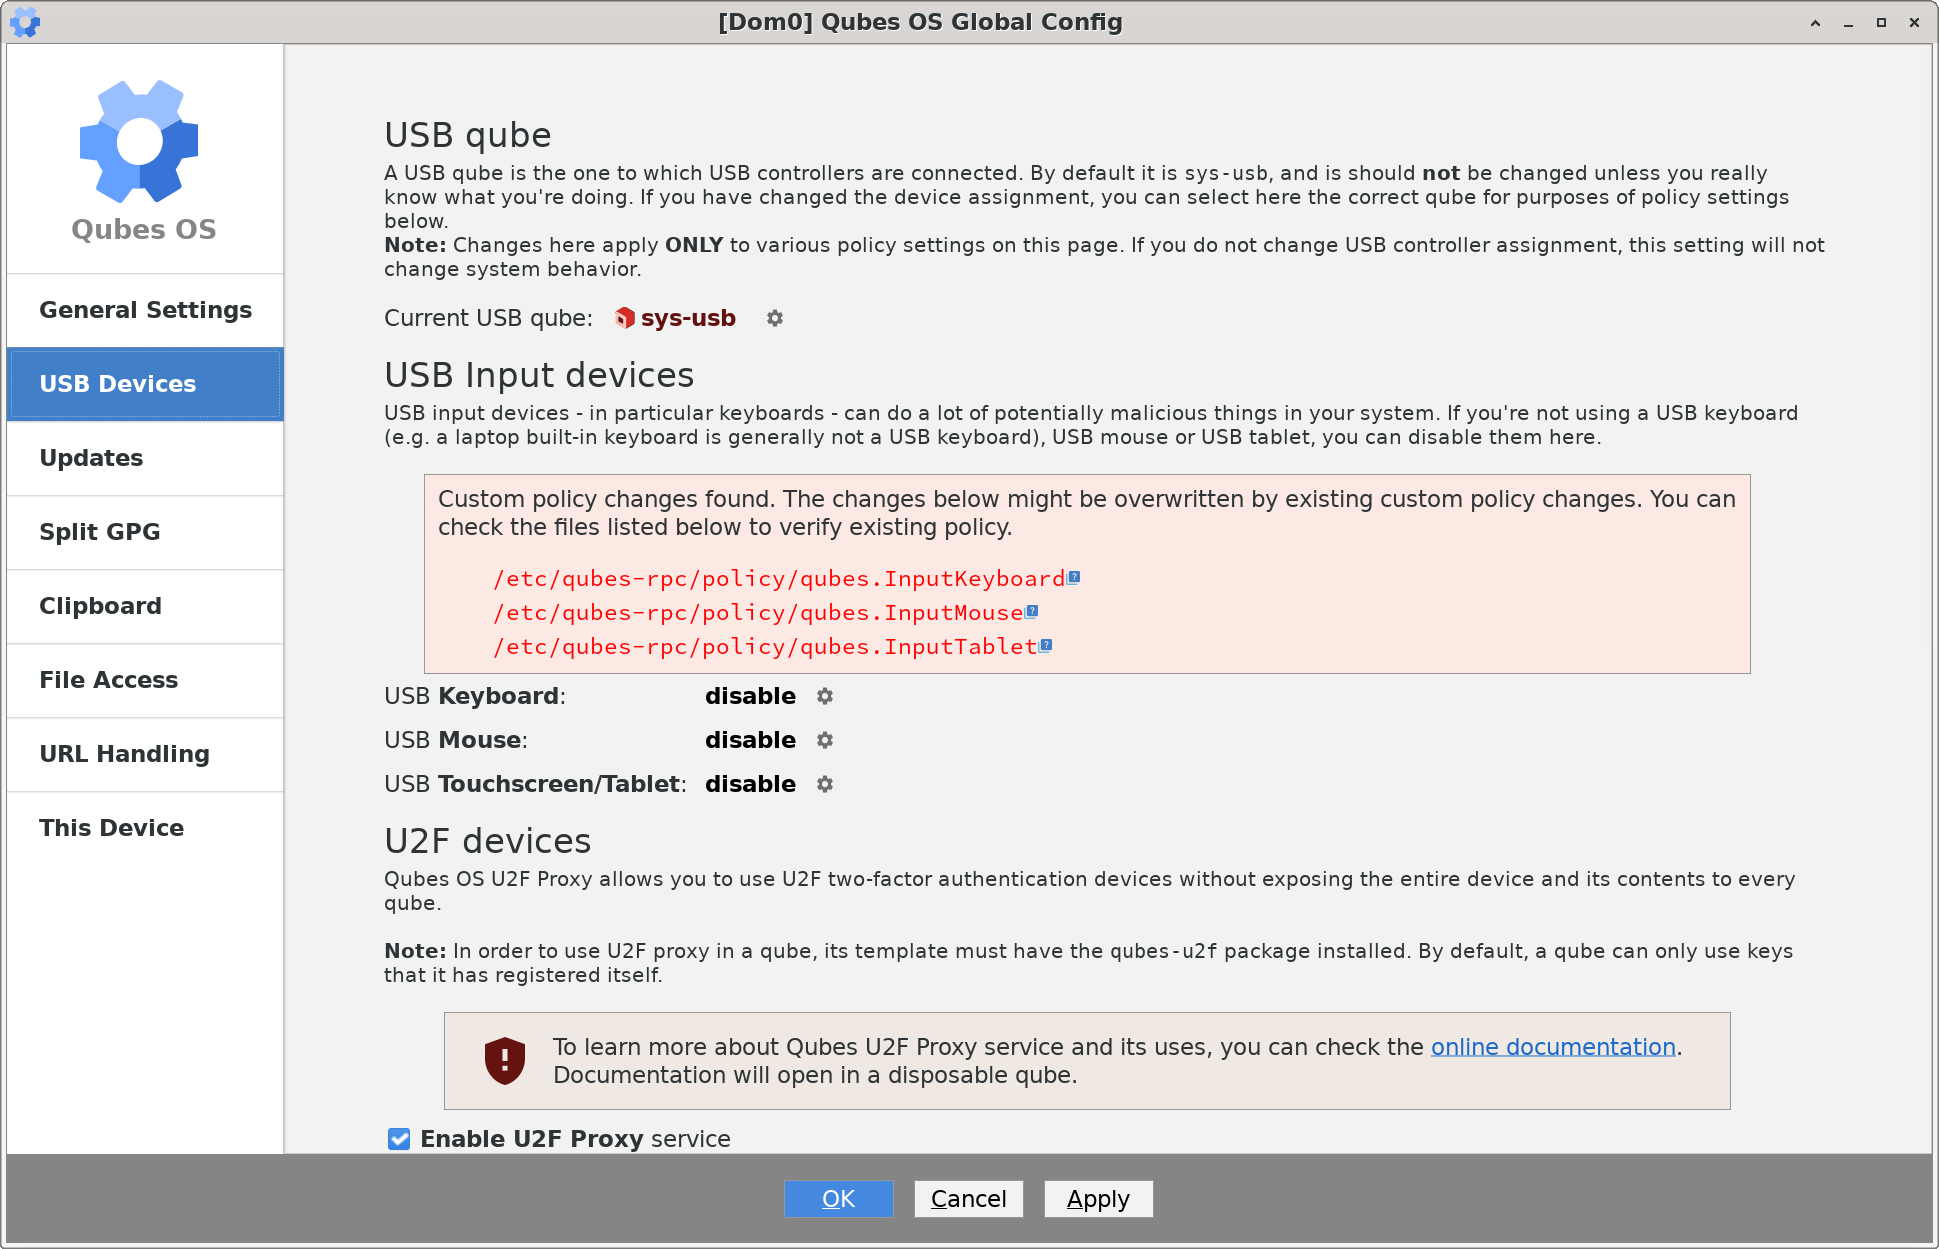Image resolution: width=1939 pixels, height=1249 pixels.
Task: Toggle USB Mouse disable setting
Action: (824, 739)
